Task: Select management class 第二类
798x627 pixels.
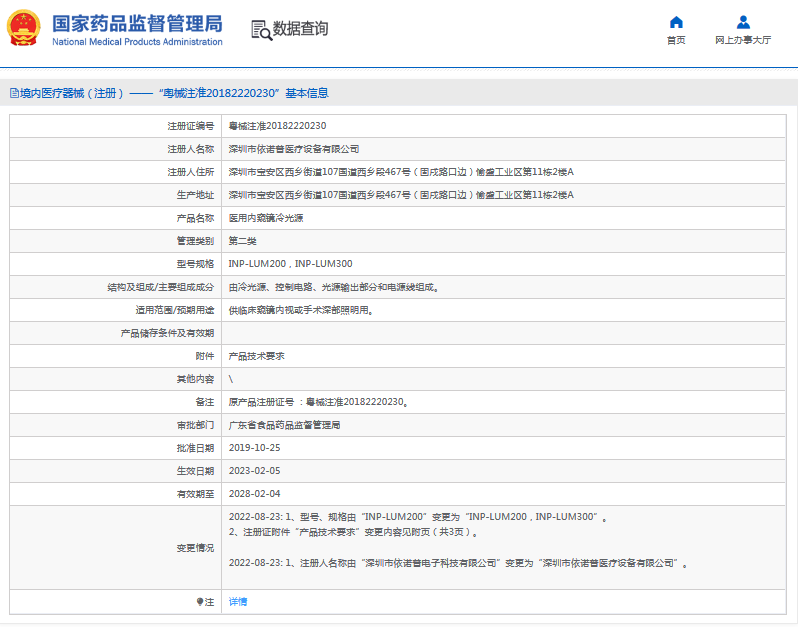Action: click(x=242, y=241)
